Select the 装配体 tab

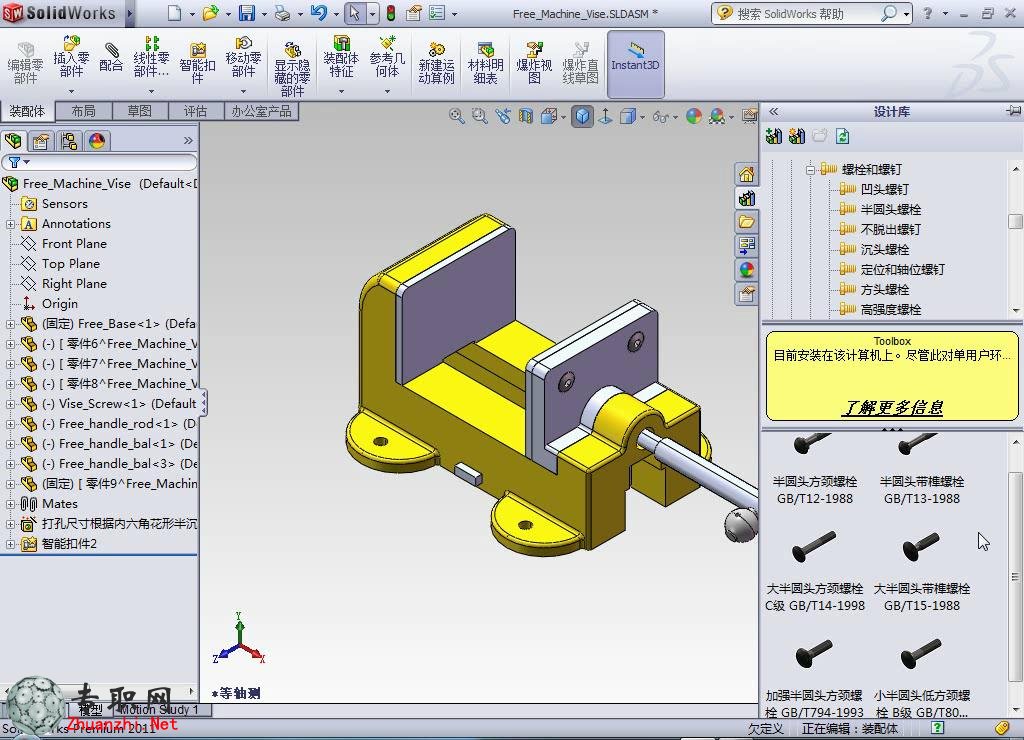[27, 111]
